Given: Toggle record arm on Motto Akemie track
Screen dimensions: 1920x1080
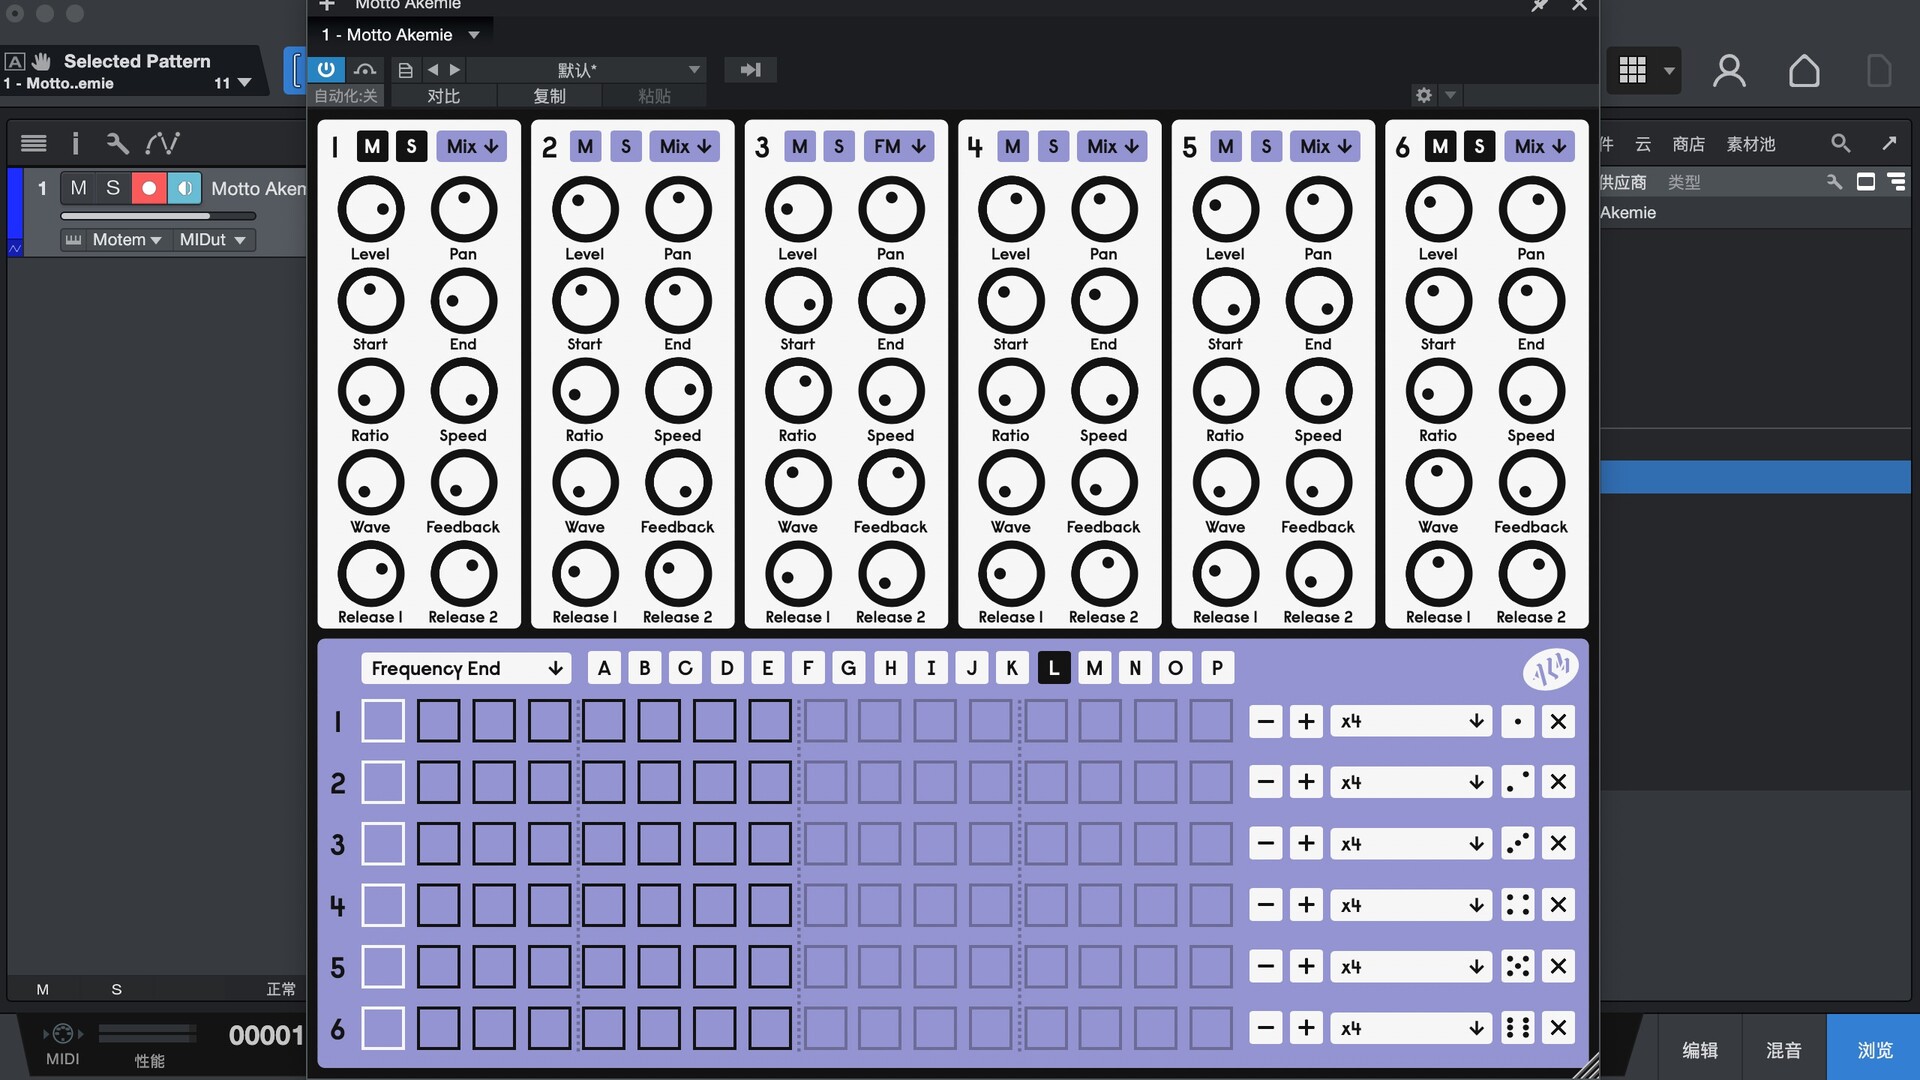Looking at the screenshot, I should tap(148, 188).
